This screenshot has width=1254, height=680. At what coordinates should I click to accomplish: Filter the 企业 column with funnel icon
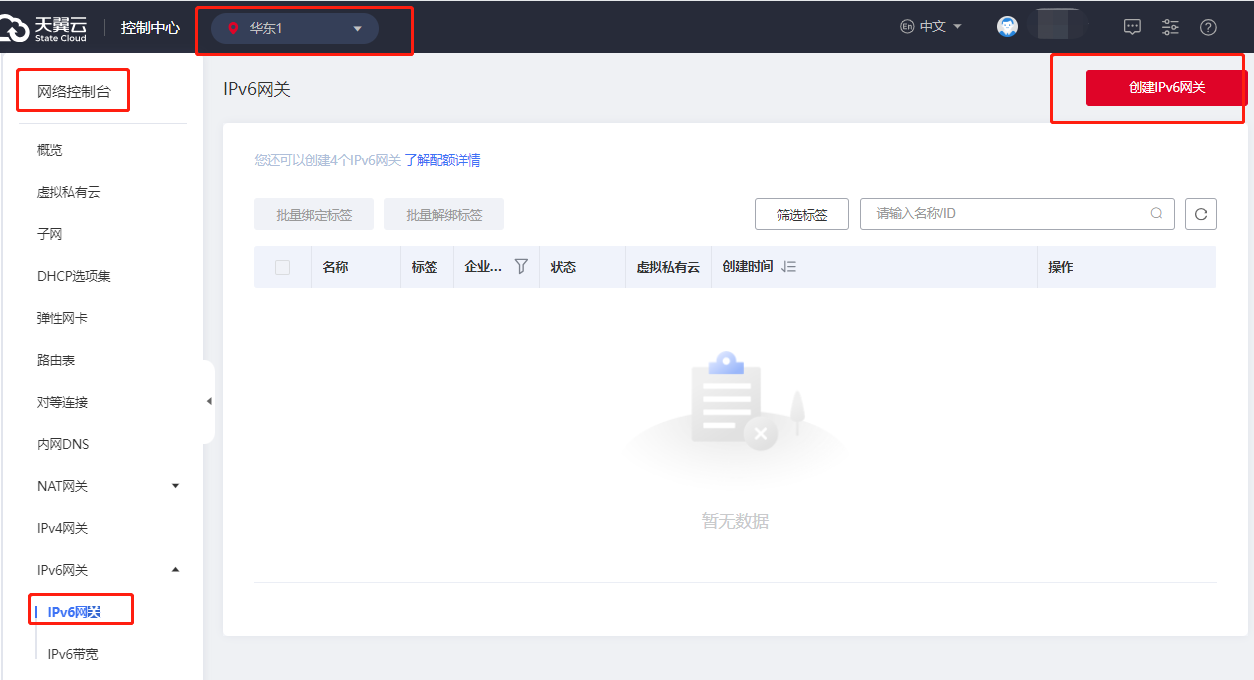pos(521,267)
